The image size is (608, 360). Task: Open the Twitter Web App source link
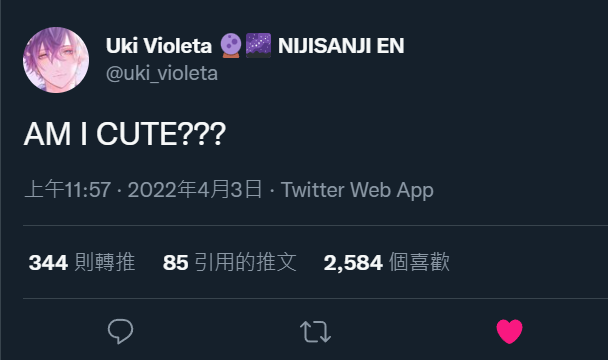pyautogui.click(x=357, y=190)
